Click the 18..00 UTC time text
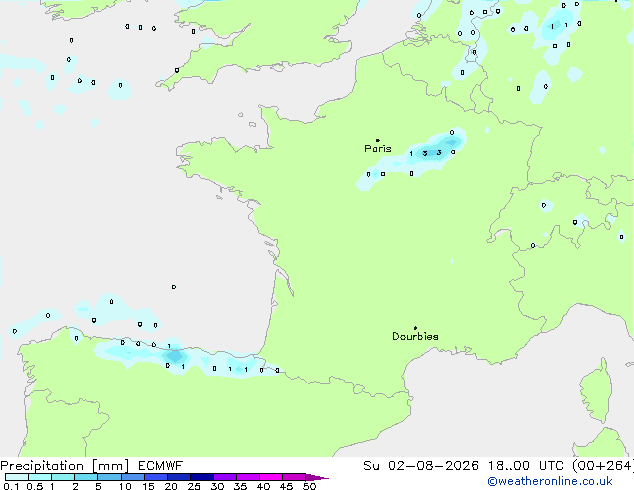Screen dimensions: 634x490 pyautogui.click(x=526, y=466)
